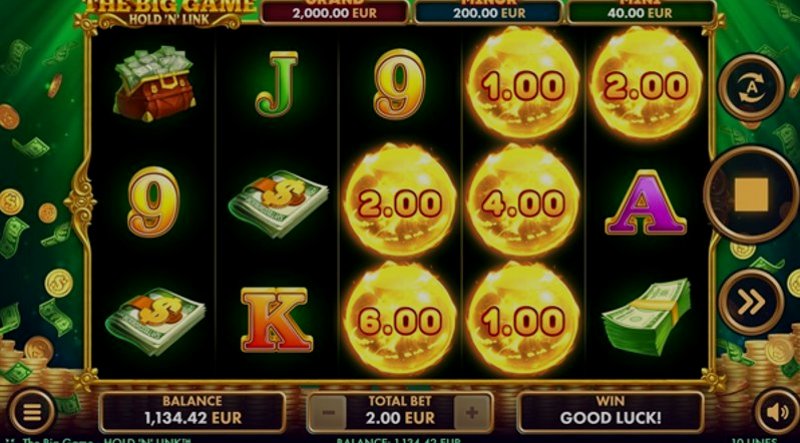Decrease total bet with minus button
Image resolution: width=800 pixels, height=443 pixels.
(327, 412)
